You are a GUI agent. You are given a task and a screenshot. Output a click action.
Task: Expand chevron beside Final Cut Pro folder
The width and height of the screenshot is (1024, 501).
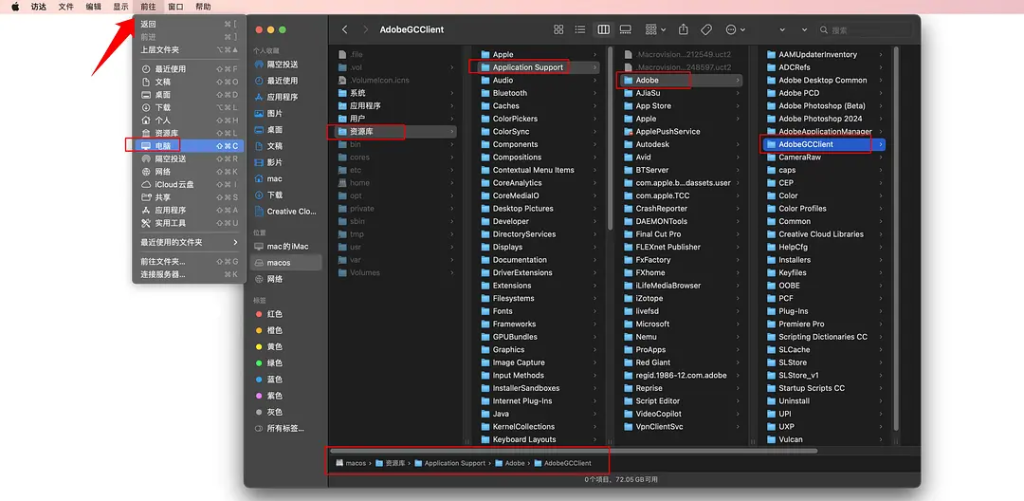[739, 234]
